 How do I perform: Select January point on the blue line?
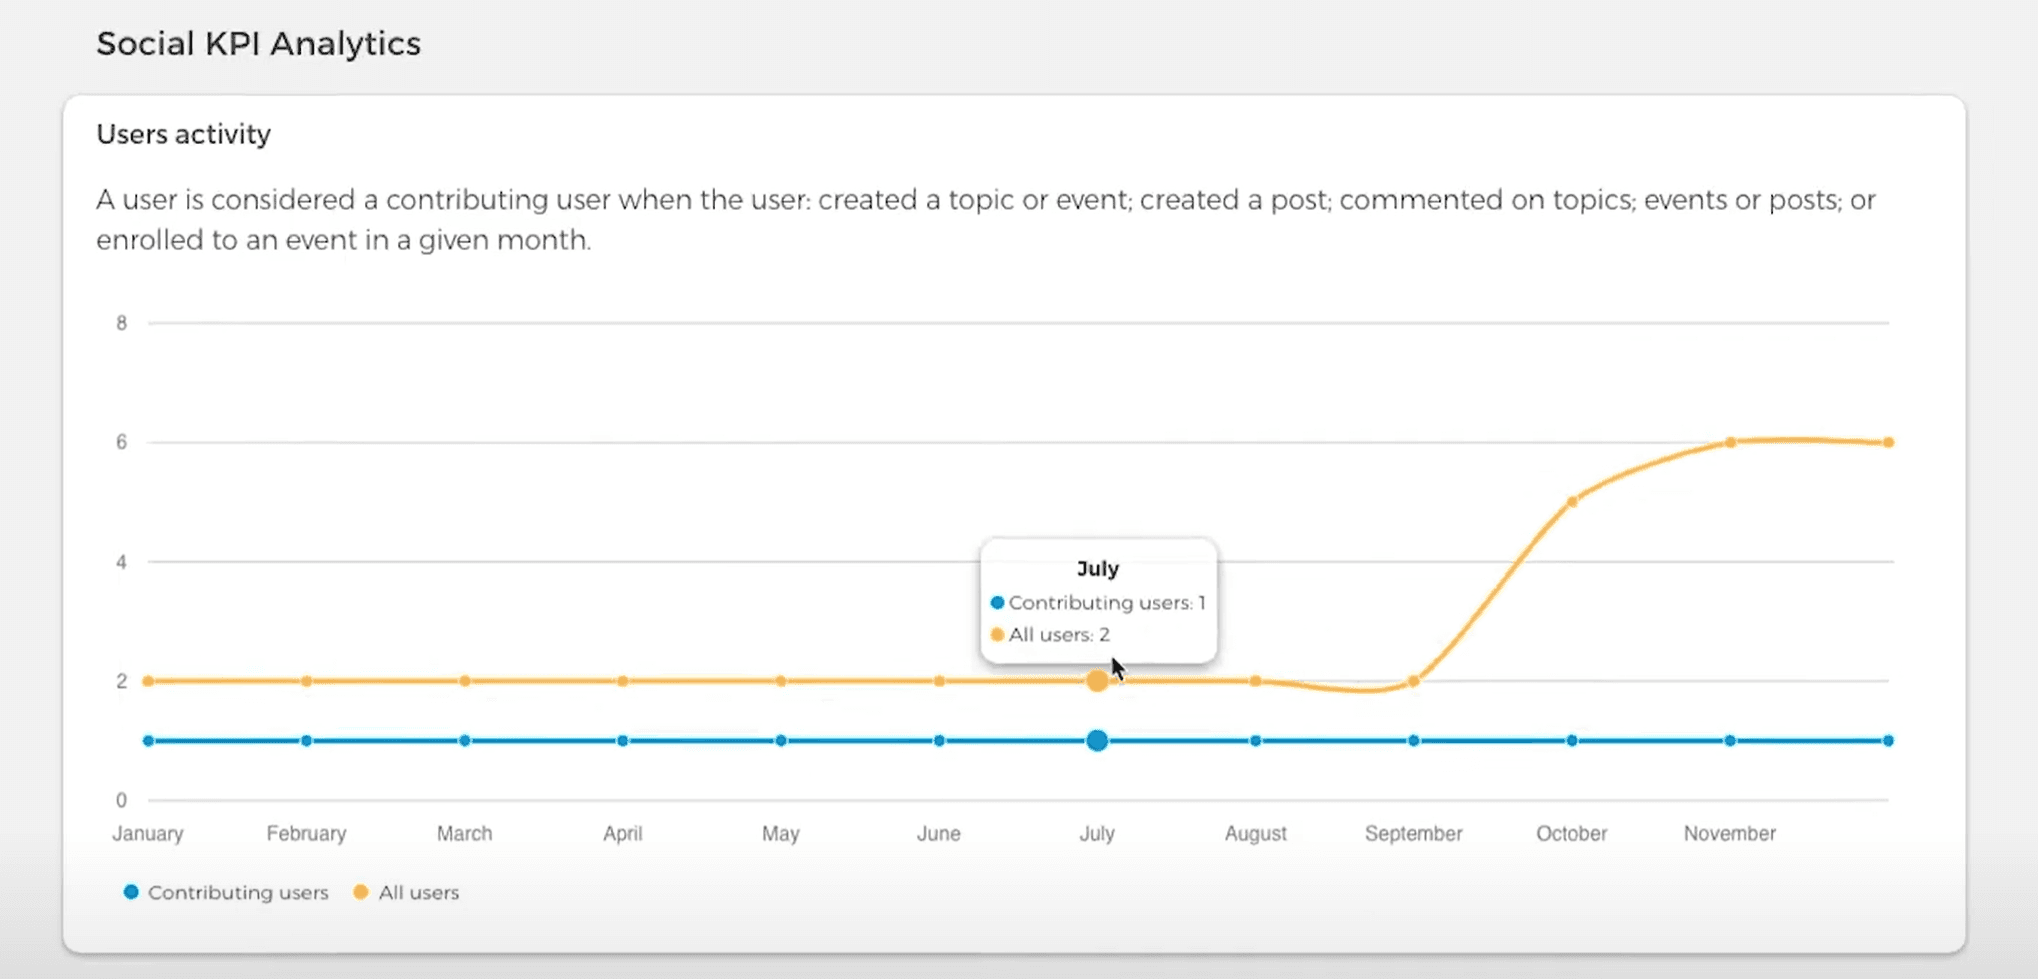click(148, 741)
